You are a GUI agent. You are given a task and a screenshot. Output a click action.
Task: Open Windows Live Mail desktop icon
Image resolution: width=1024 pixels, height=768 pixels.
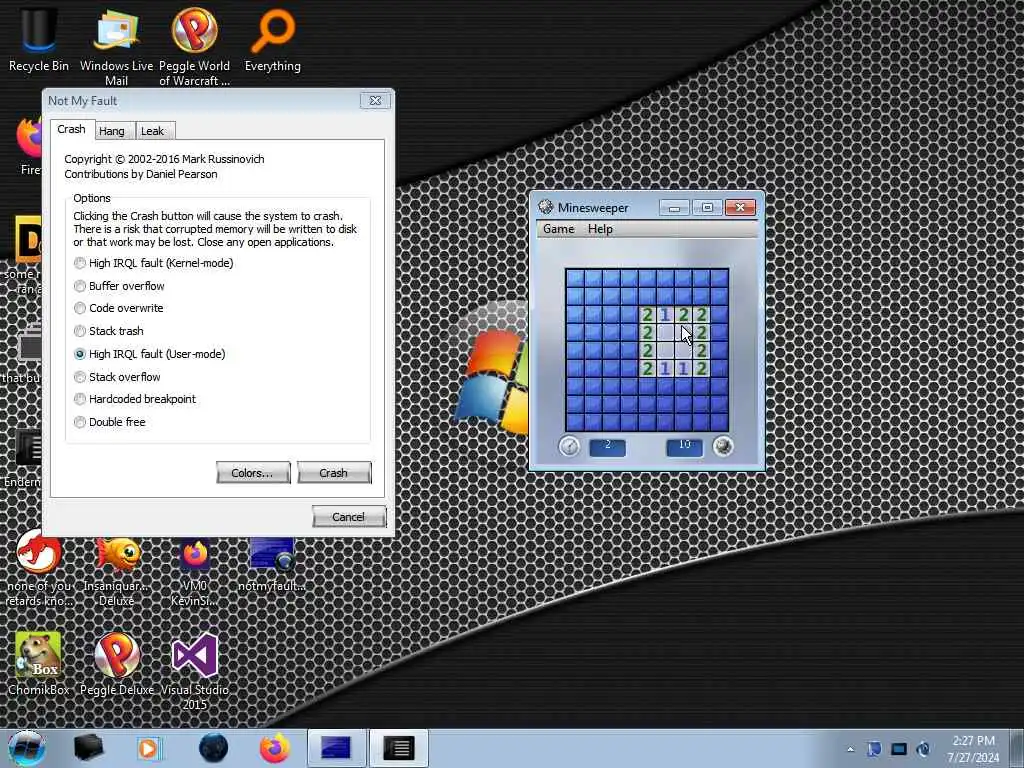[116, 46]
